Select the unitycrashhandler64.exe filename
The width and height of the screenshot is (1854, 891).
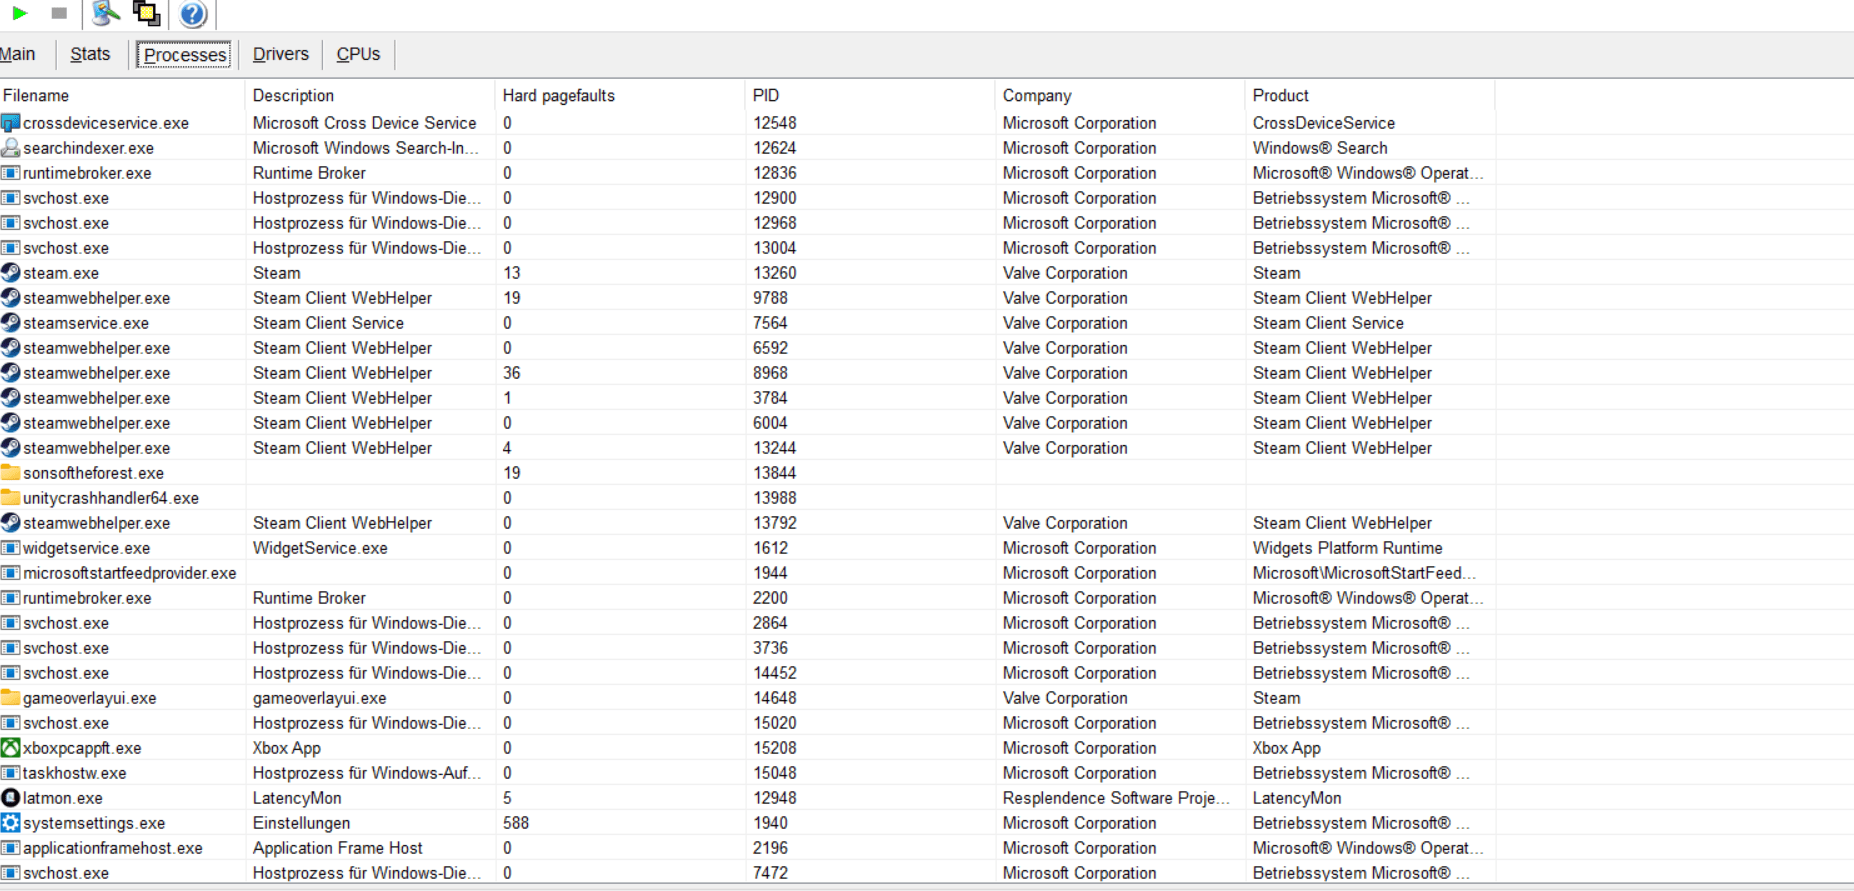111,498
